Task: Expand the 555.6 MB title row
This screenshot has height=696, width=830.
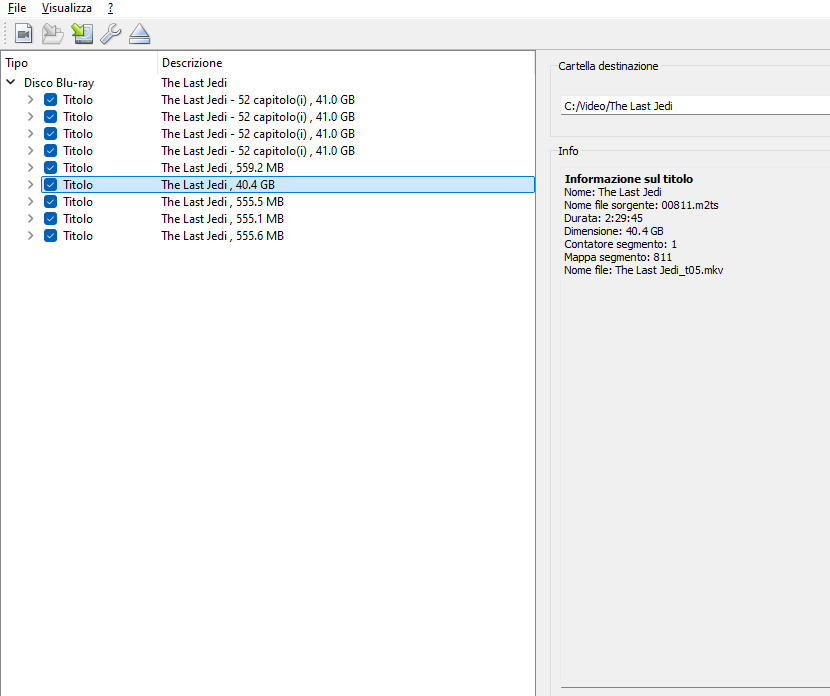Action: click(30, 236)
